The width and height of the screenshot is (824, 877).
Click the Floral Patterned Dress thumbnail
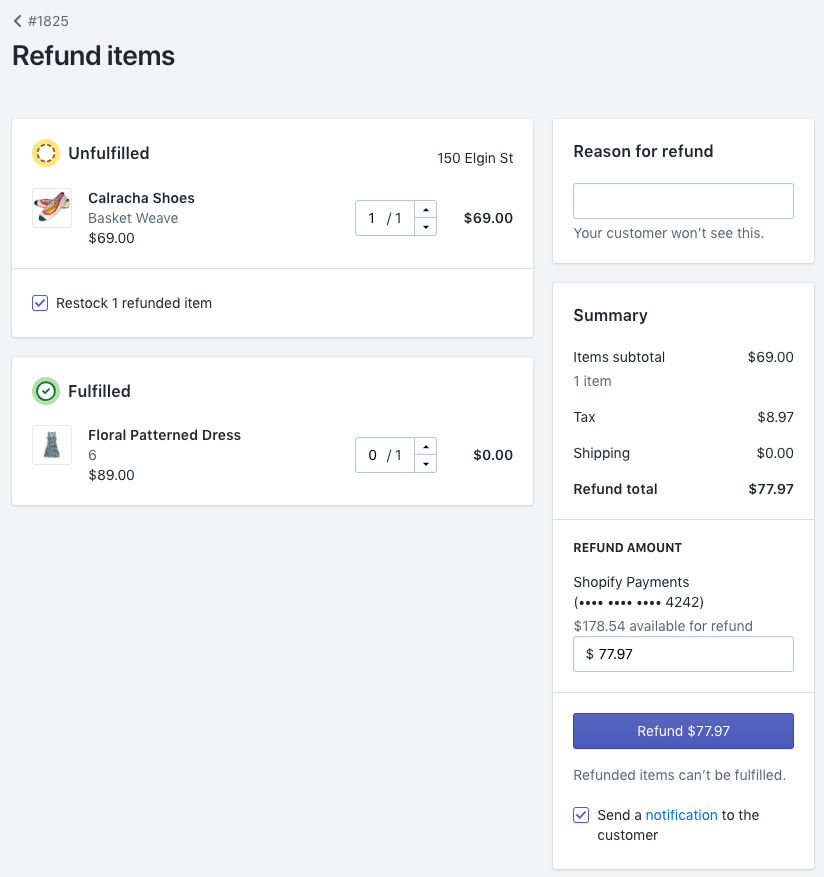(x=52, y=445)
